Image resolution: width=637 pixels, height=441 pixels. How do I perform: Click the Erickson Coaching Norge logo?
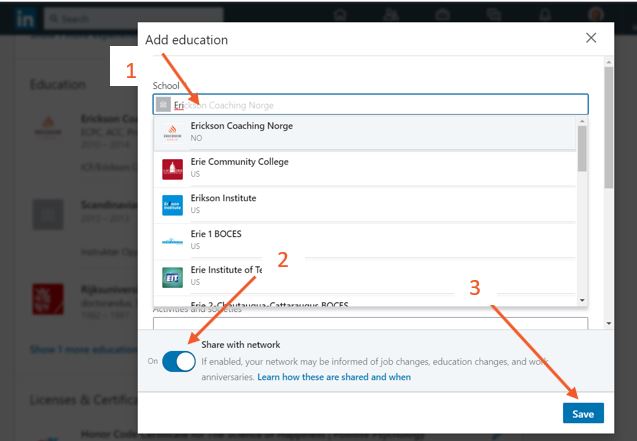172,133
